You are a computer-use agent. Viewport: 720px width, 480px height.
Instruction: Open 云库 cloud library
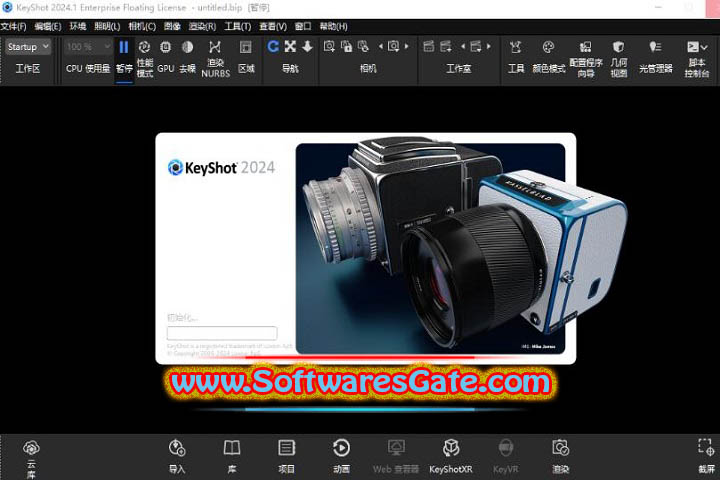(x=31, y=458)
